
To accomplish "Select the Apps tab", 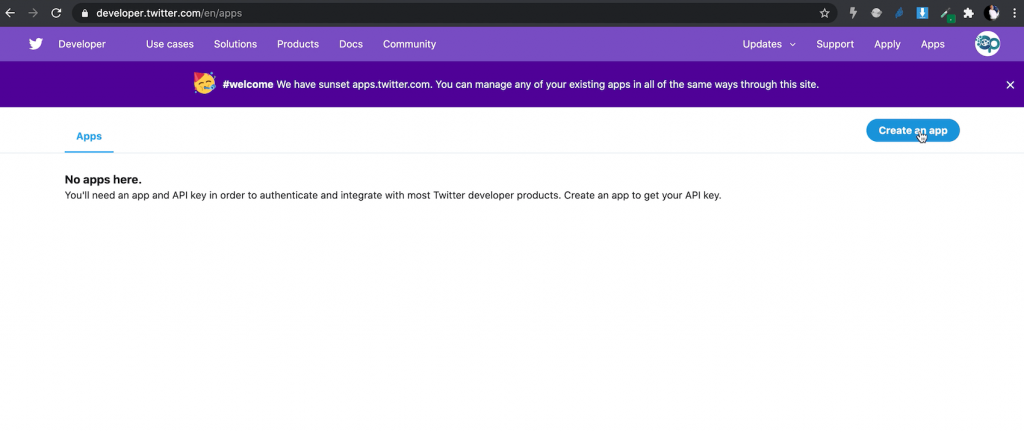I will (89, 136).
